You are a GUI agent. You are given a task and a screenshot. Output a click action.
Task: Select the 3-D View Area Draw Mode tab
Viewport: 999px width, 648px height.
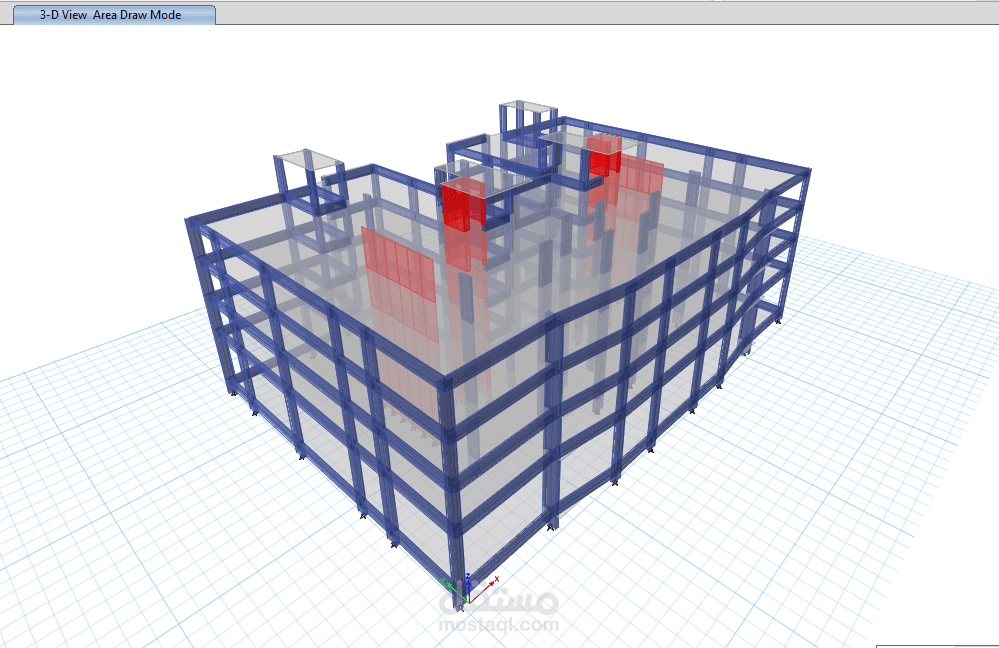[114, 15]
